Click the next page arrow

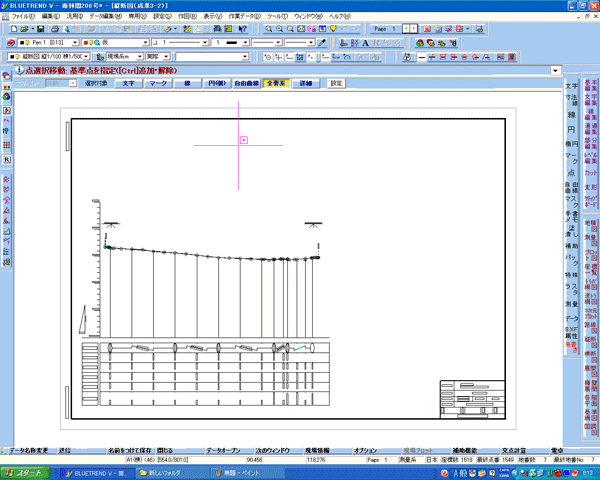click(x=413, y=29)
